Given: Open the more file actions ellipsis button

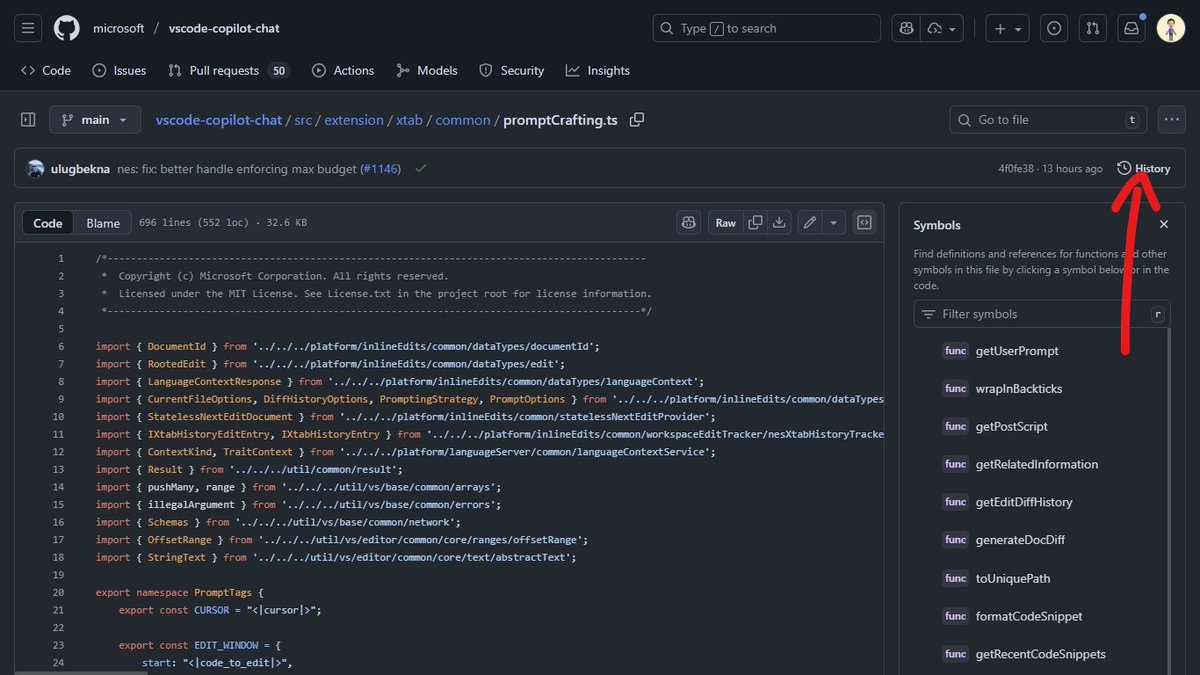Looking at the screenshot, I should pyautogui.click(x=1171, y=120).
